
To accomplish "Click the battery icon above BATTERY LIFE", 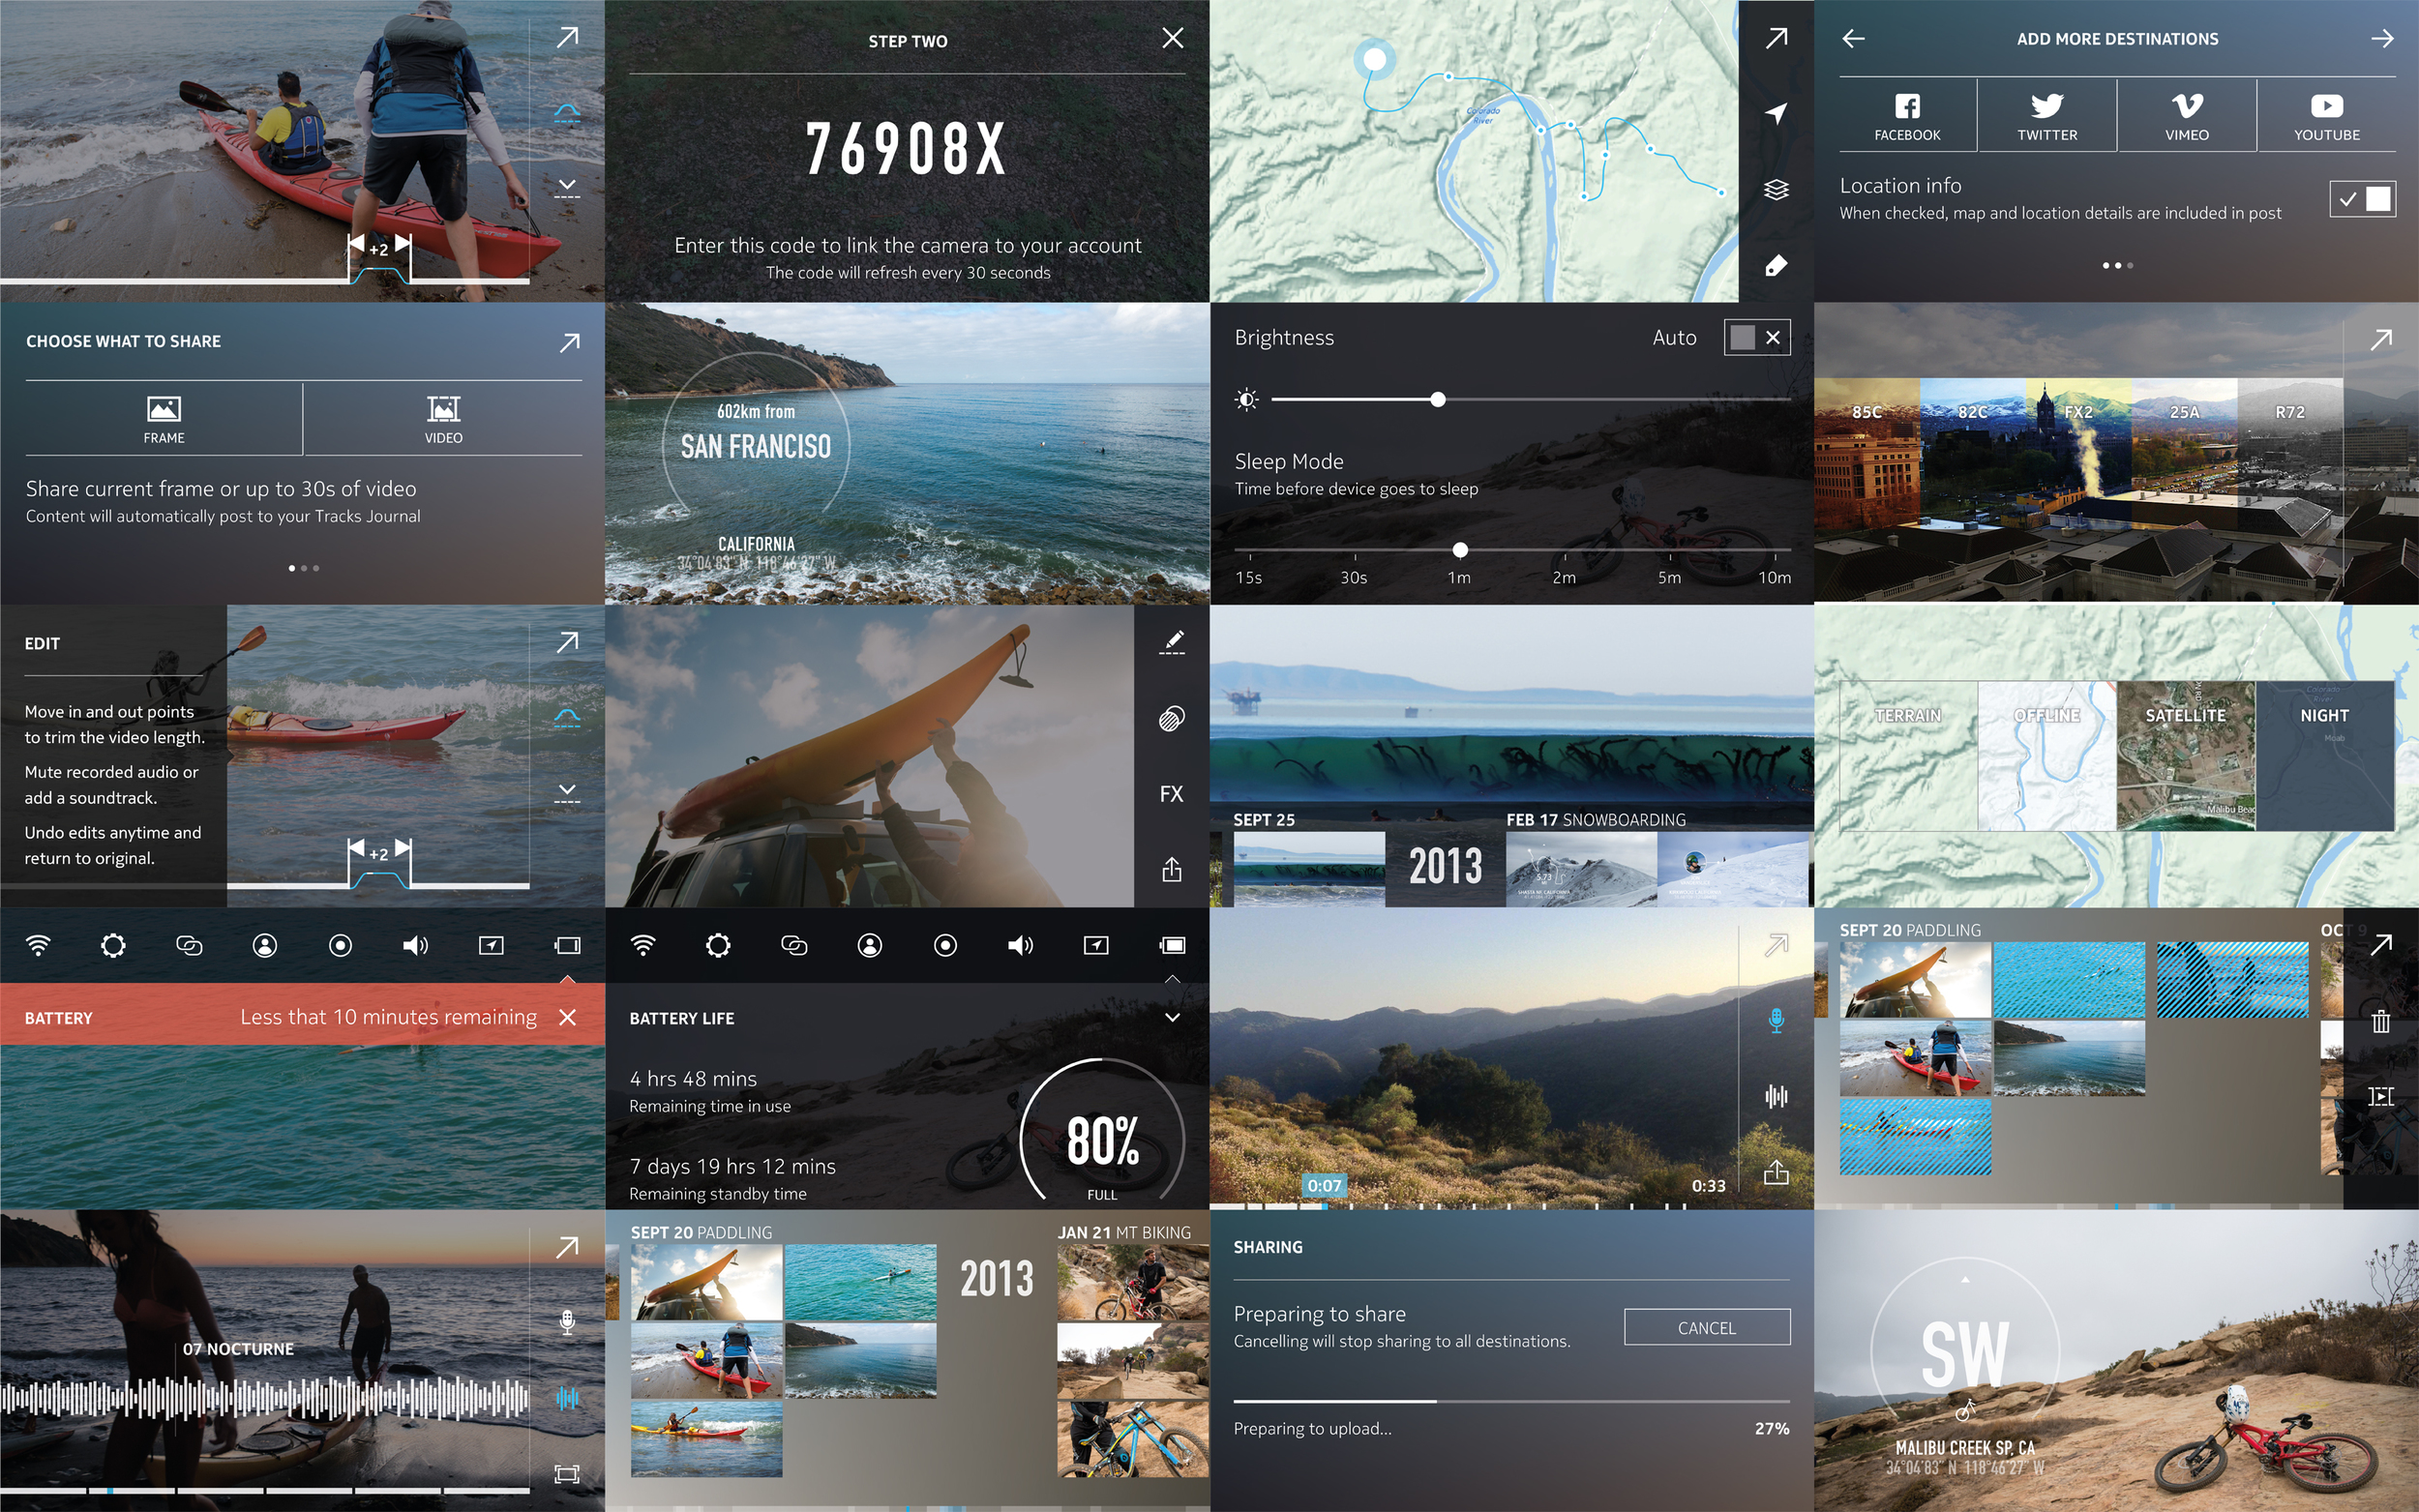I will point(1172,945).
